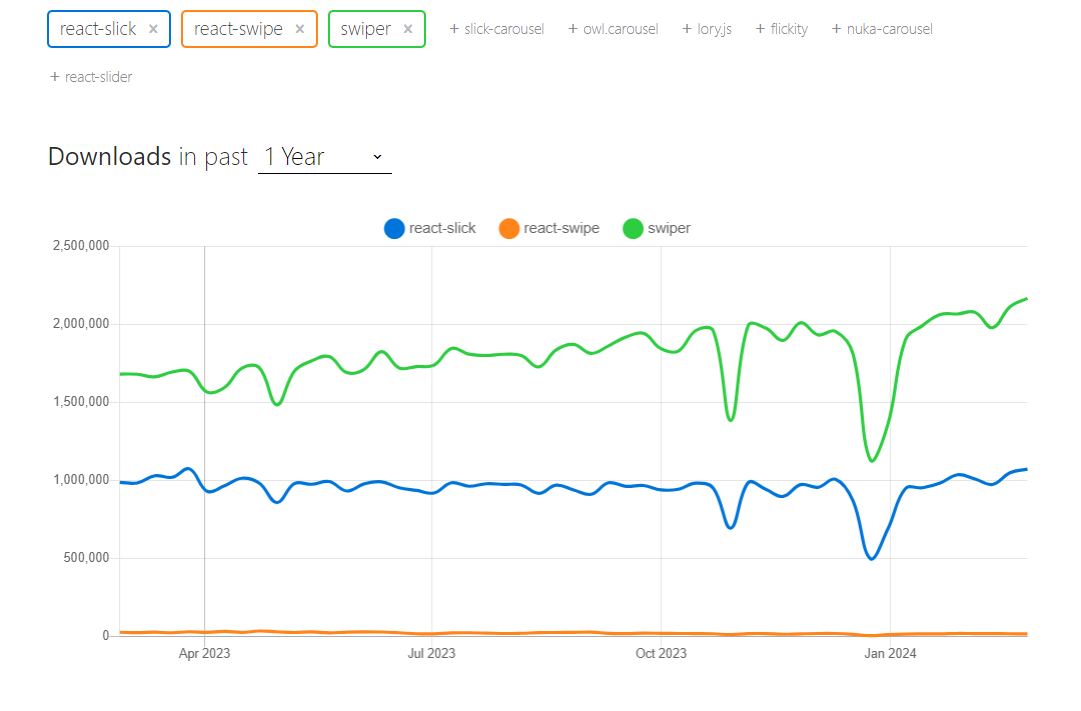Click the Oct 2023 axis label
1081x711 pixels.
coord(661,654)
